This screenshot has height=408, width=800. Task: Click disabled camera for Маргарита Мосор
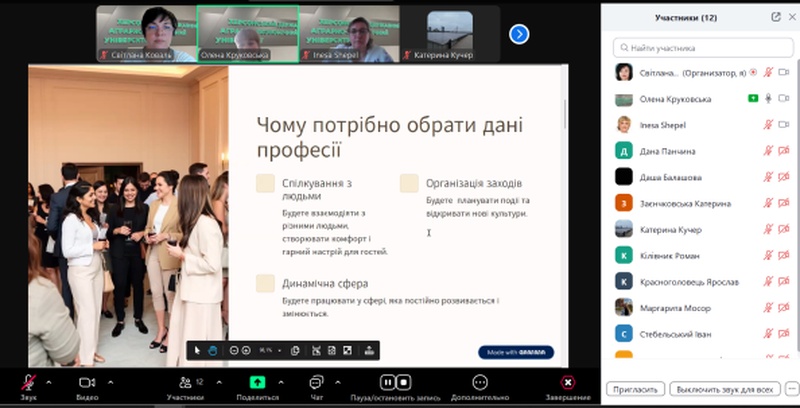784,308
